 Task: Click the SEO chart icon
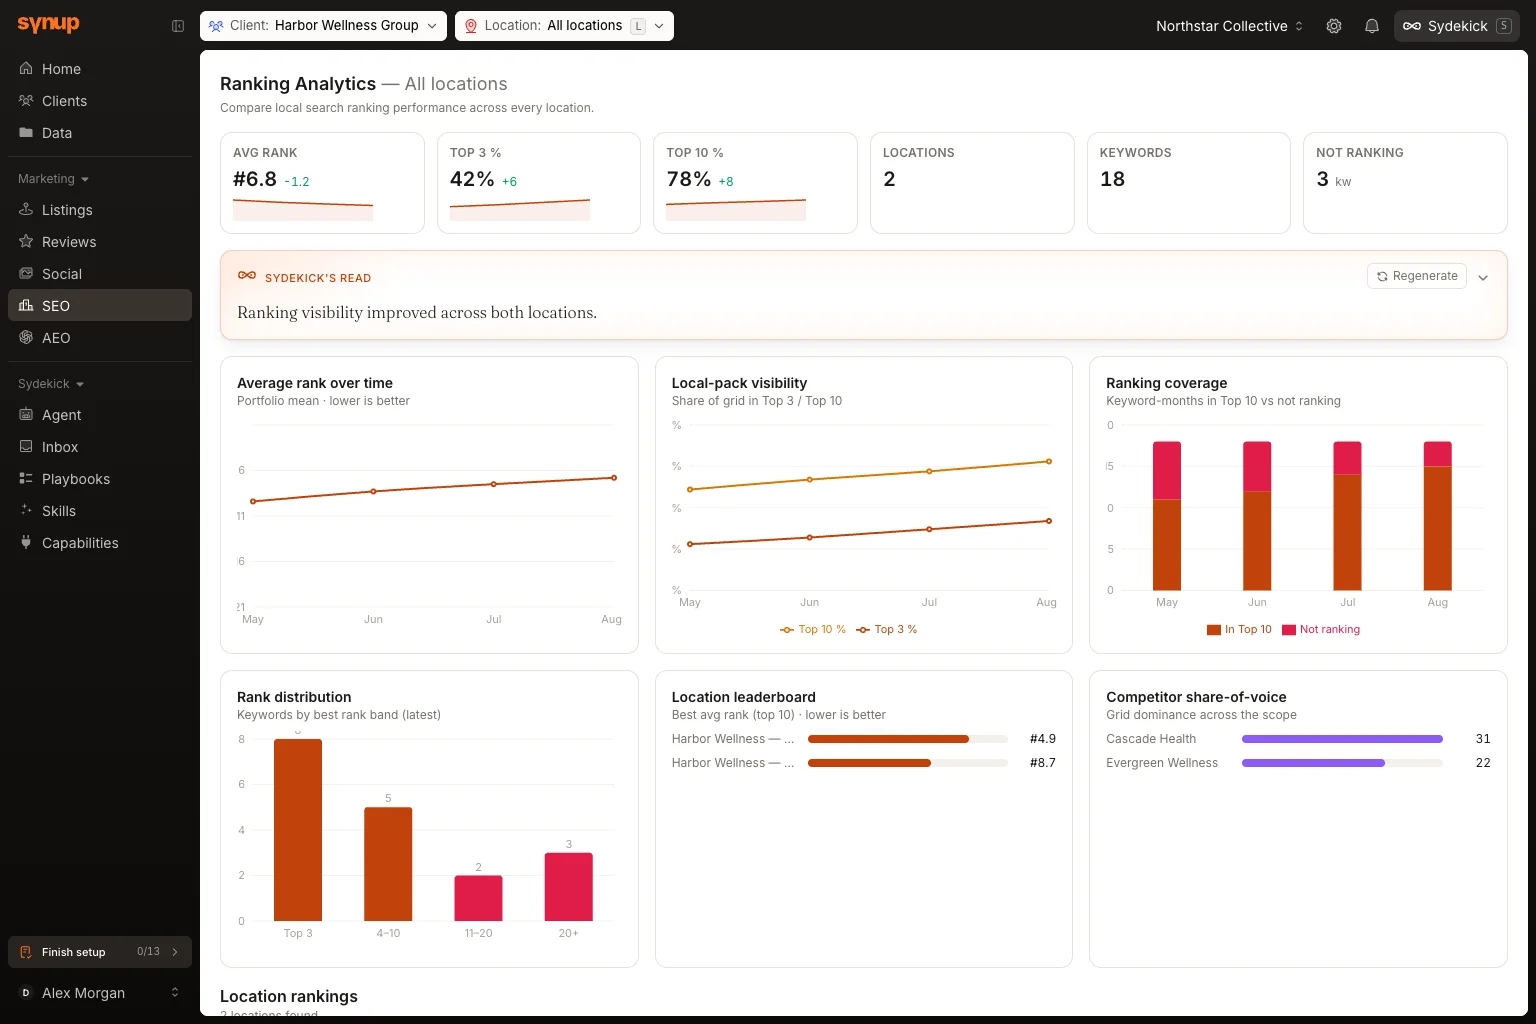pos(26,306)
